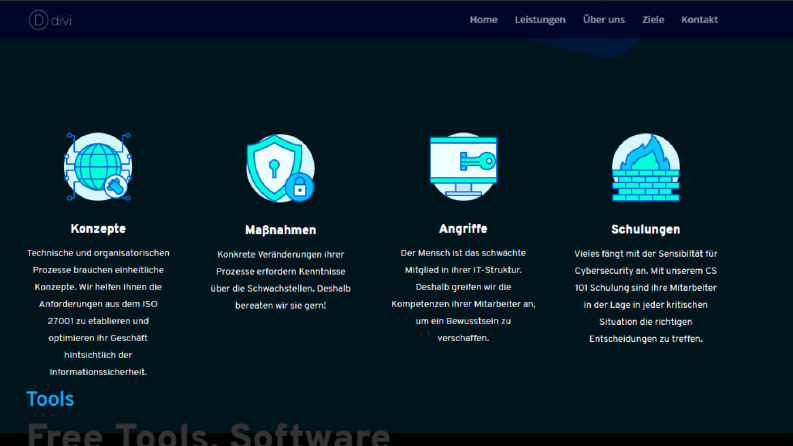The image size is (793, 446).
Task: Click the shield and lock icon above Maßnahmen
Action: 281,168
